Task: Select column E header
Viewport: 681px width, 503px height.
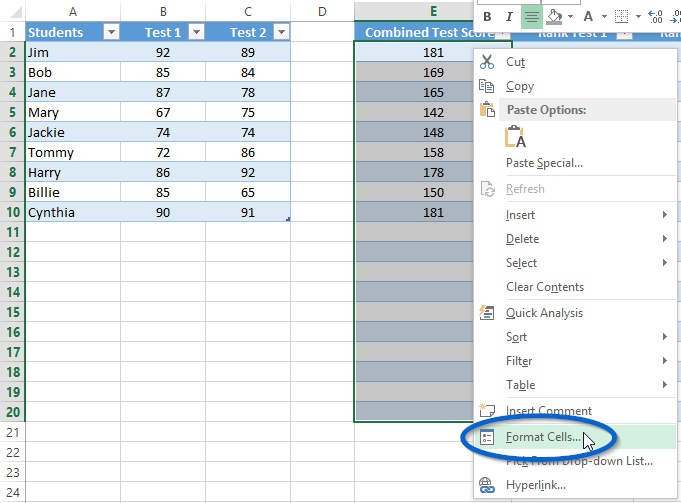Action: (x=414, y=11)
